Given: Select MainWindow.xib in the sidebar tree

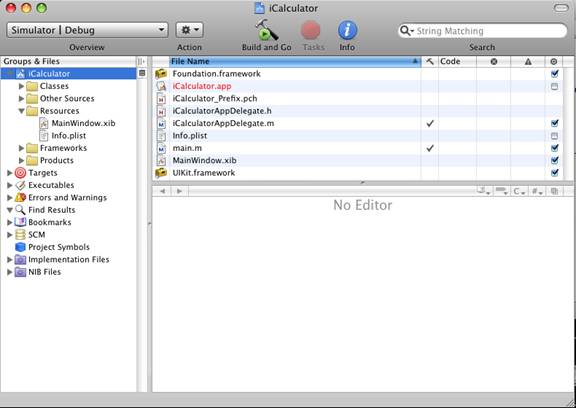Looking at the screenshot, I should coord(83,123).
